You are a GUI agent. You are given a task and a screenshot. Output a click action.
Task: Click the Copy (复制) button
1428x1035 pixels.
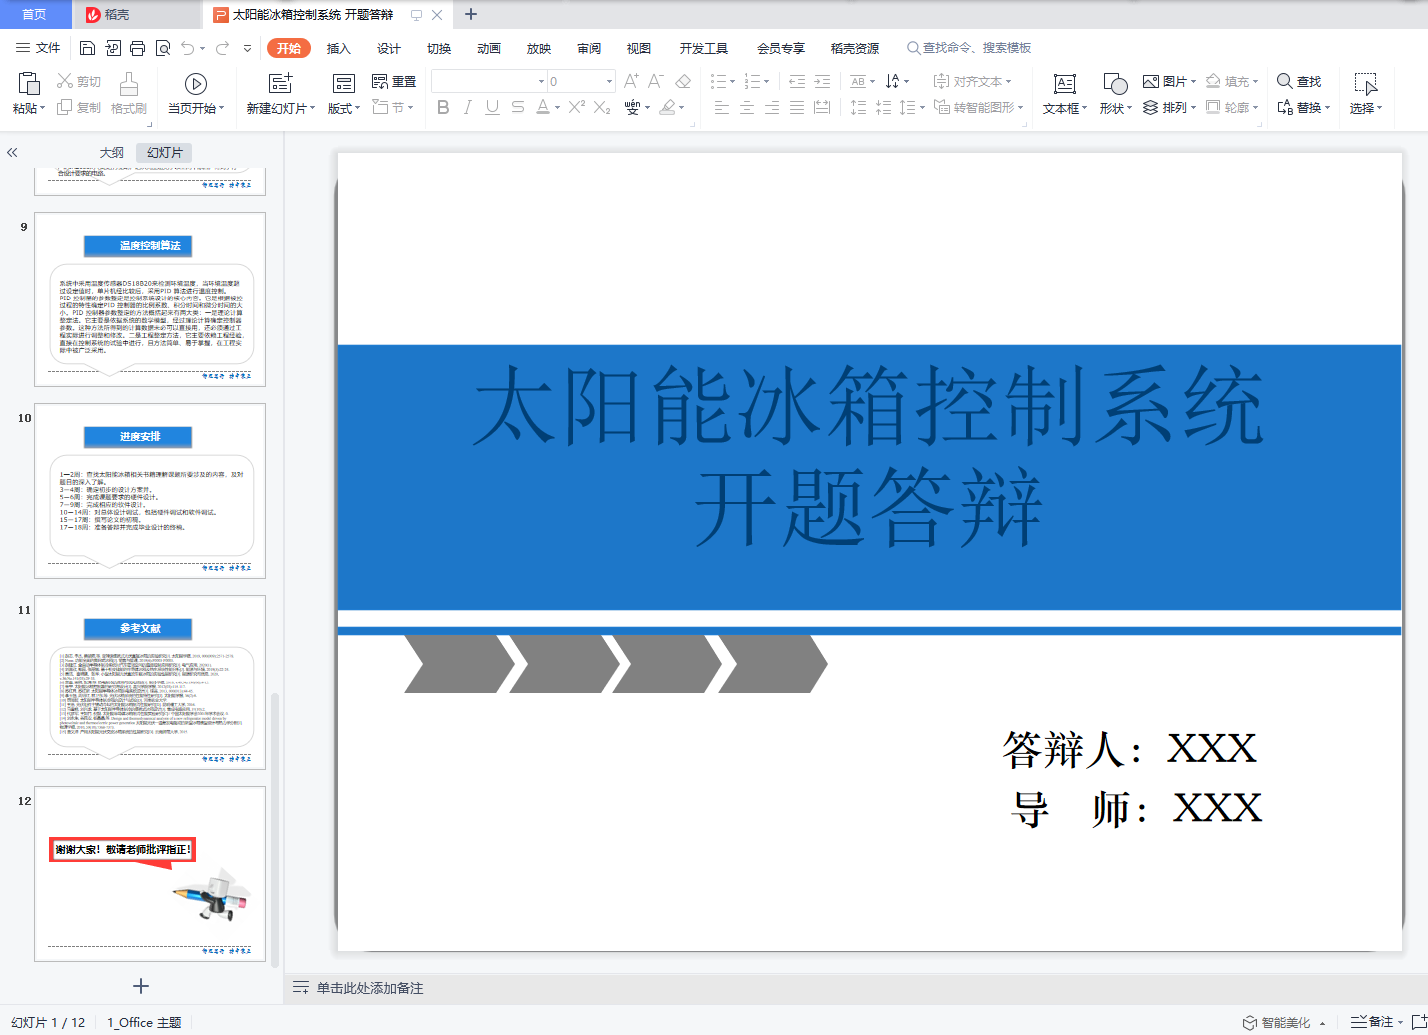click(79, 107)
